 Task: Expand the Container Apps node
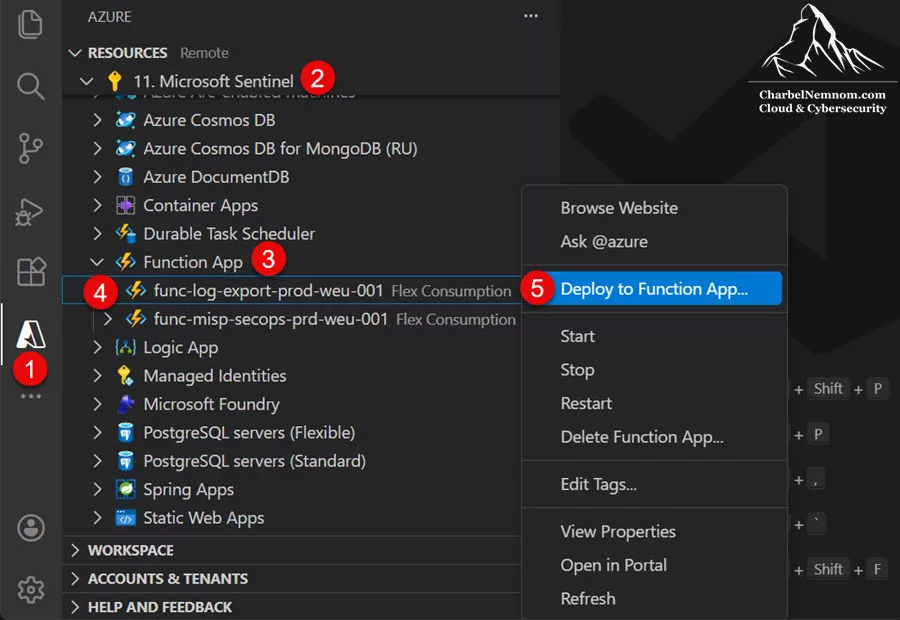[98, 206]
